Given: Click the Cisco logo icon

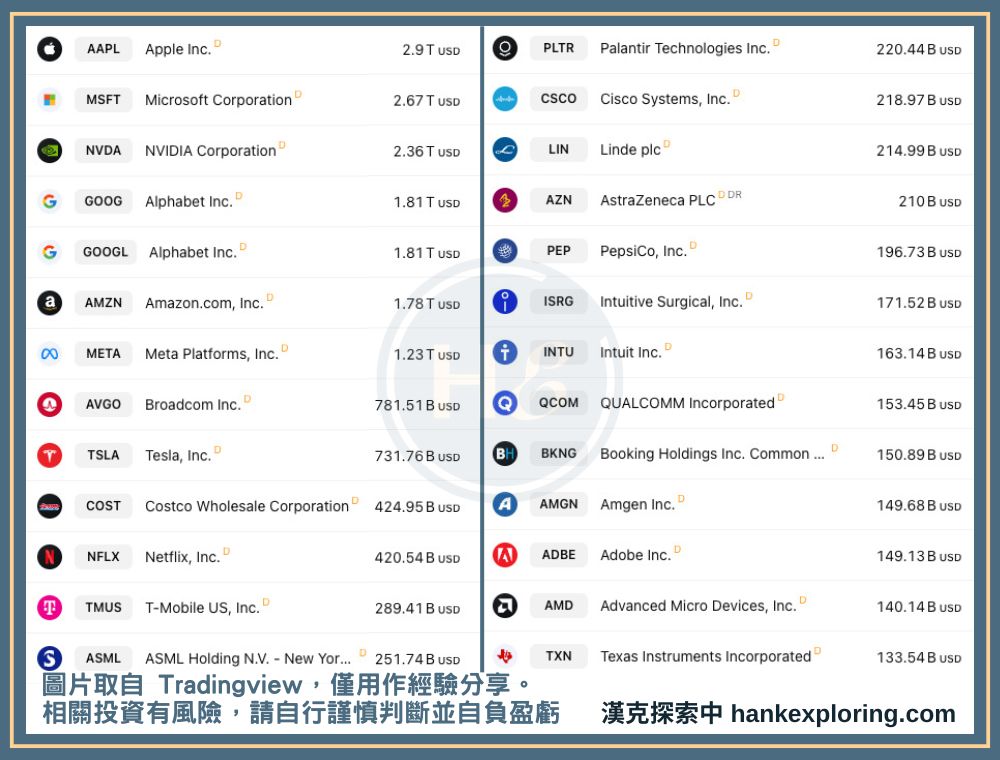Looking at the screenshot, I should tap(505, 99).
